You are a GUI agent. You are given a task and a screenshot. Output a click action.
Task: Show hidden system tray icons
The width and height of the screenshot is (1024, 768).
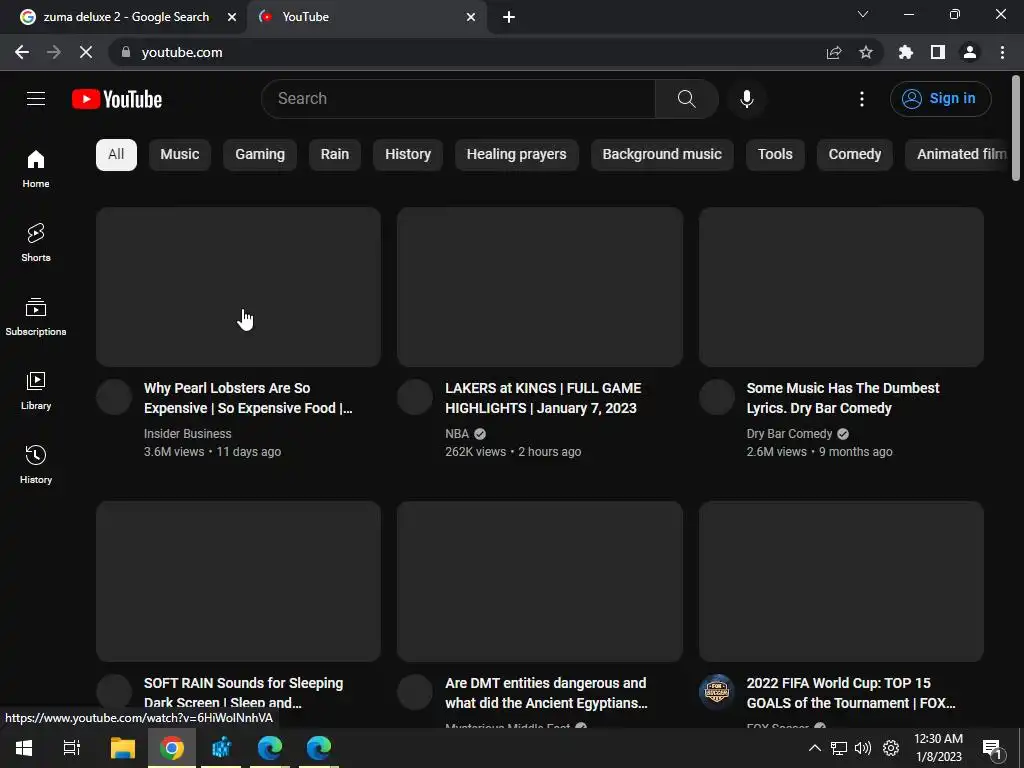click(x=814, y=748)
